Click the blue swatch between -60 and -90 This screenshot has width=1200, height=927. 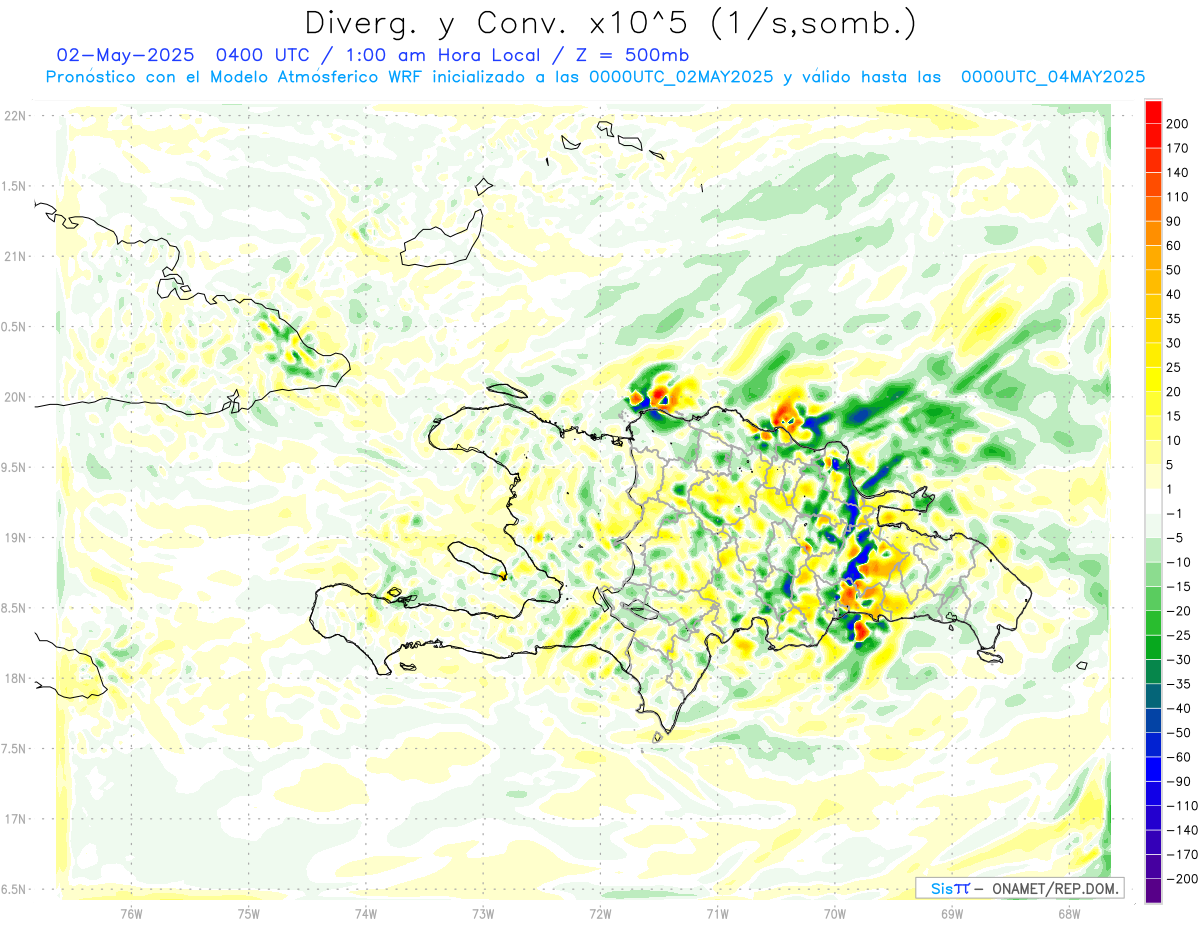click(x=1153, y=769)
